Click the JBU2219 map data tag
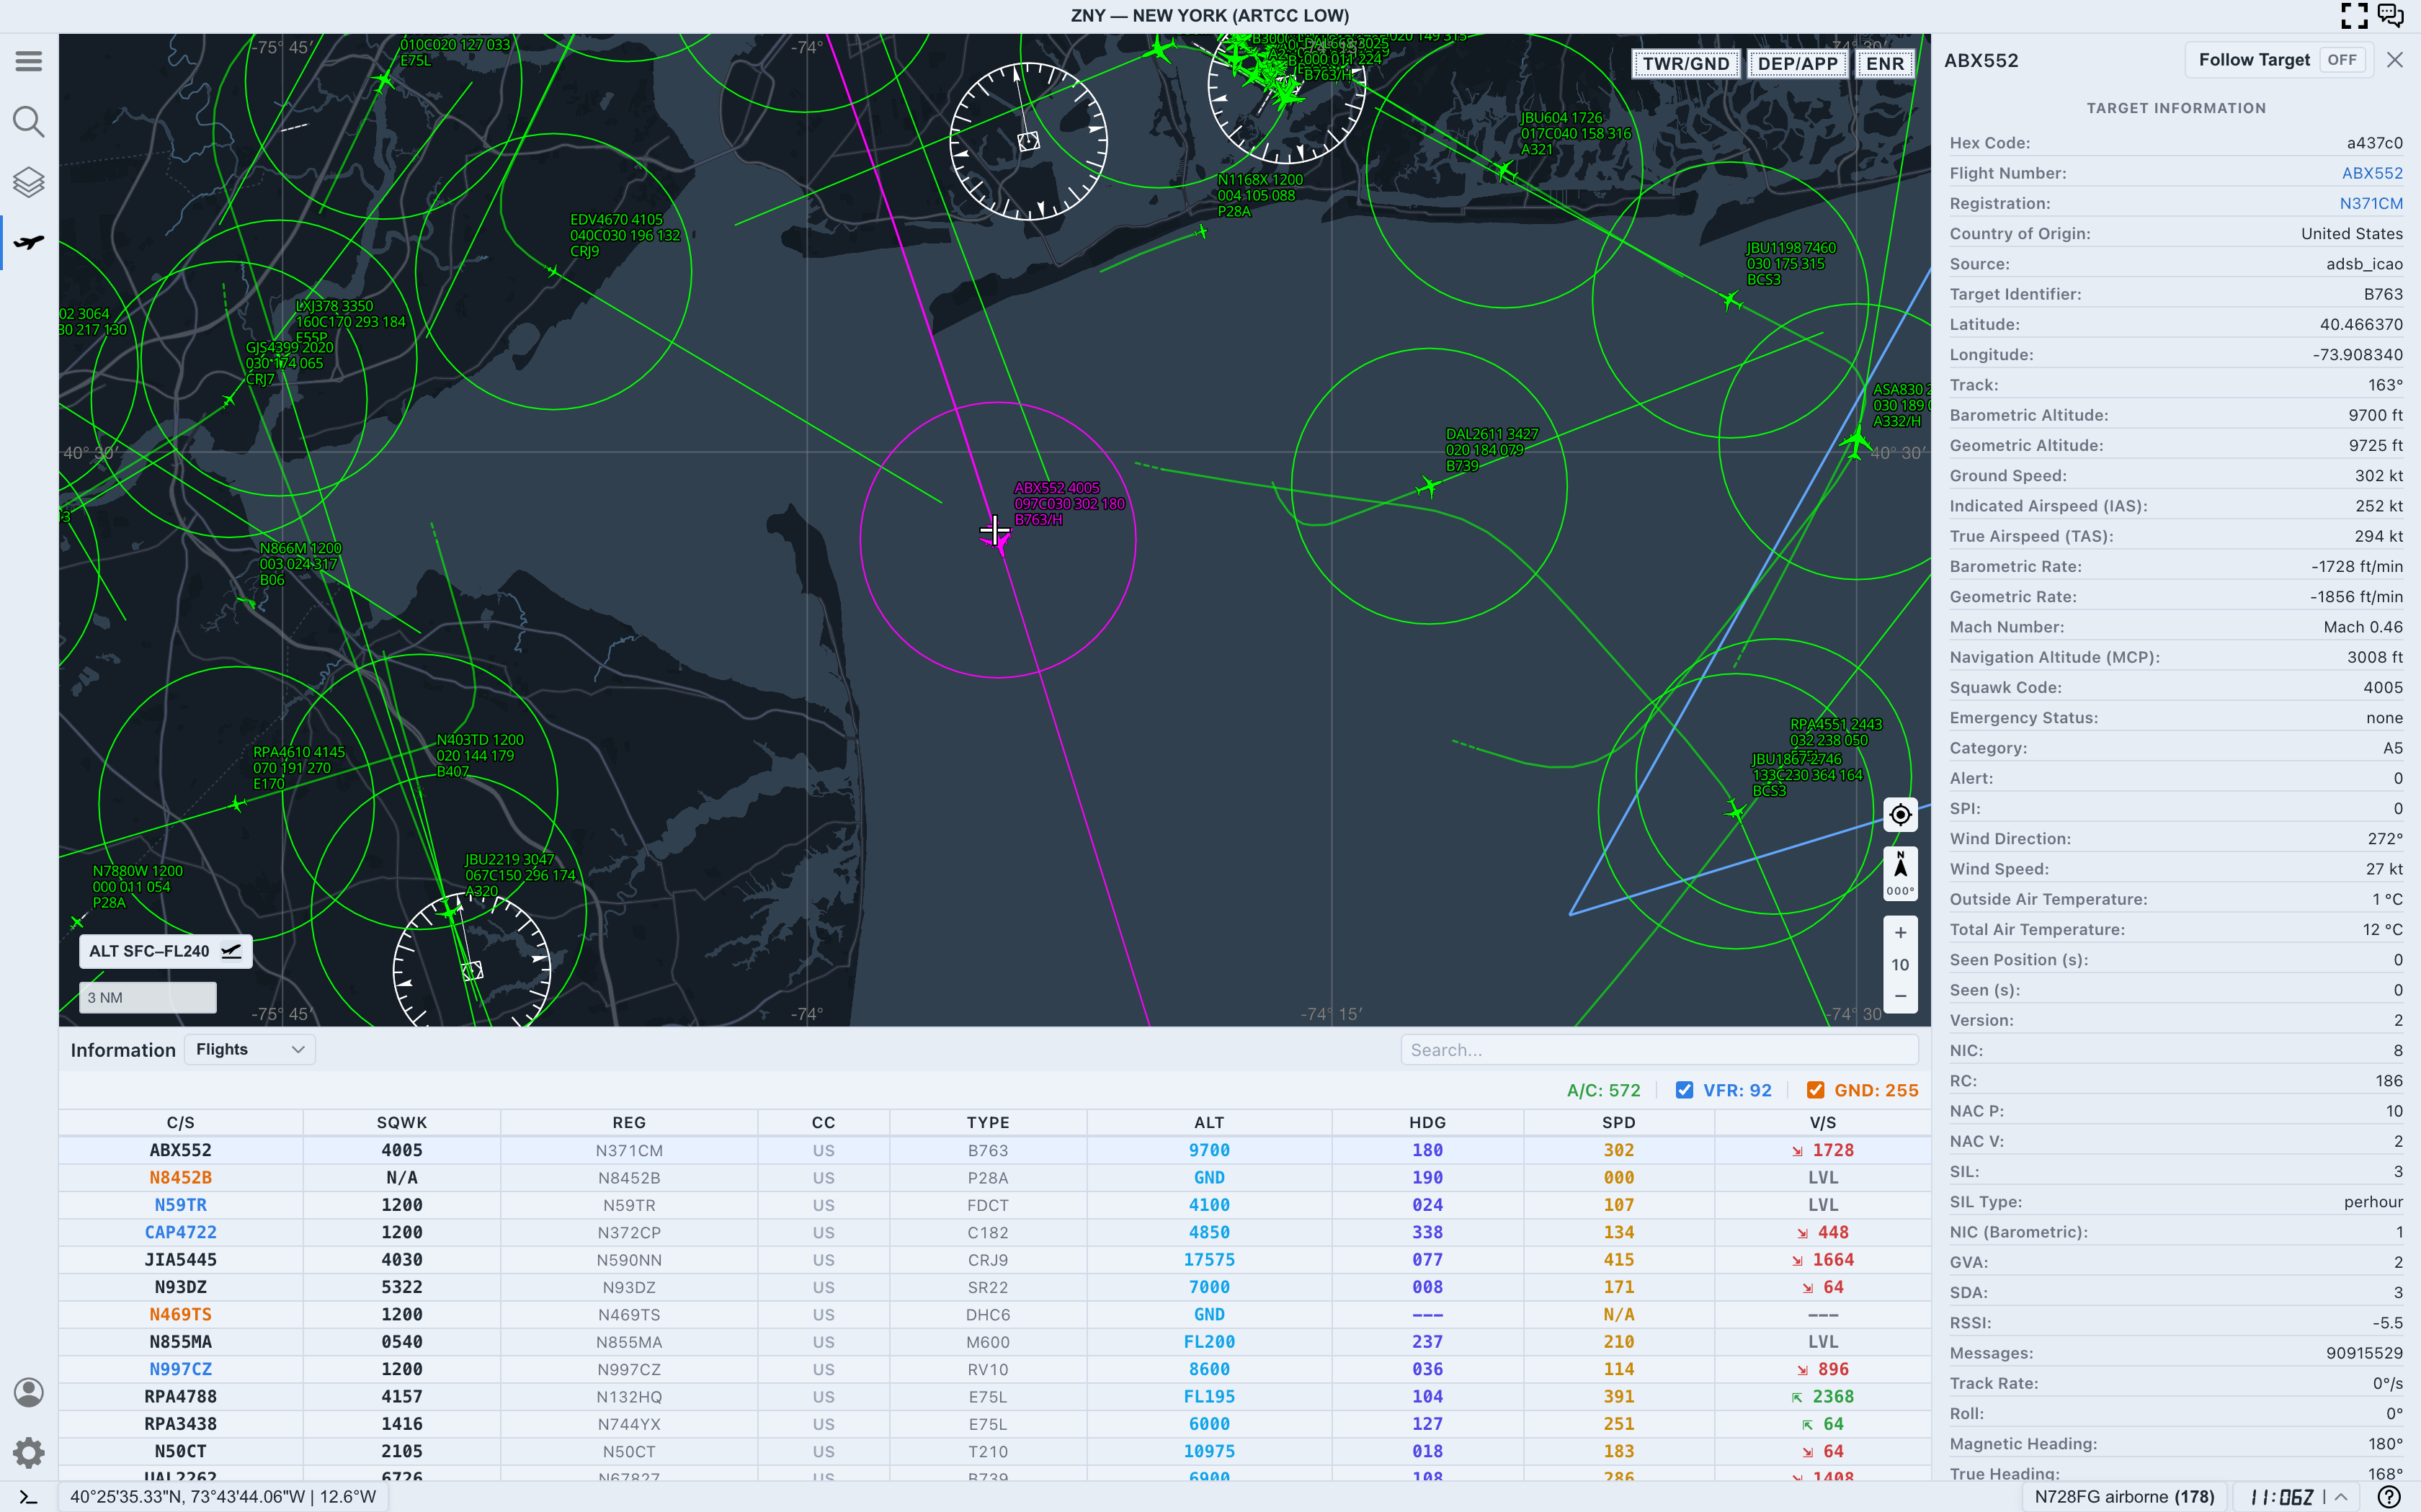This screenshot has height=1512, width=2421. (520, 875)
